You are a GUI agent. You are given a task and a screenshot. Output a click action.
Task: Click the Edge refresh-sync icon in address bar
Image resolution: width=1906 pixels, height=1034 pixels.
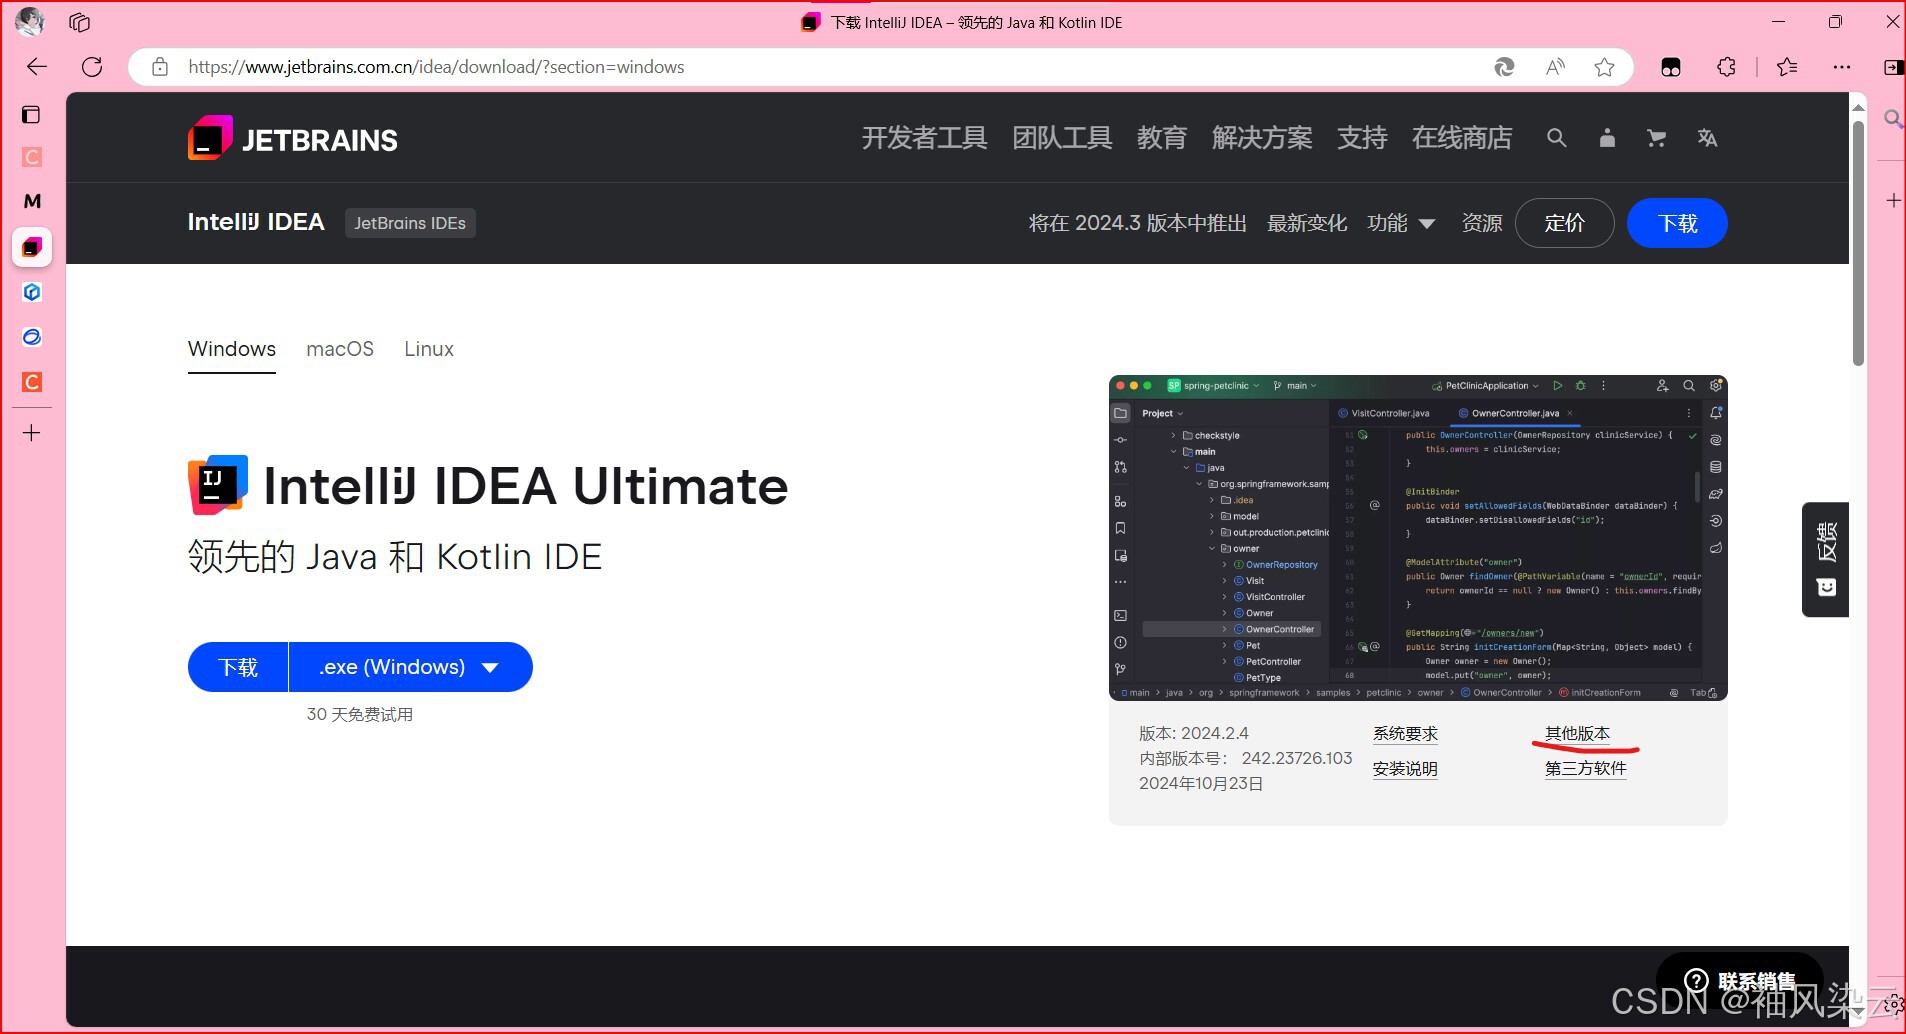click(x=1504, y=67)
